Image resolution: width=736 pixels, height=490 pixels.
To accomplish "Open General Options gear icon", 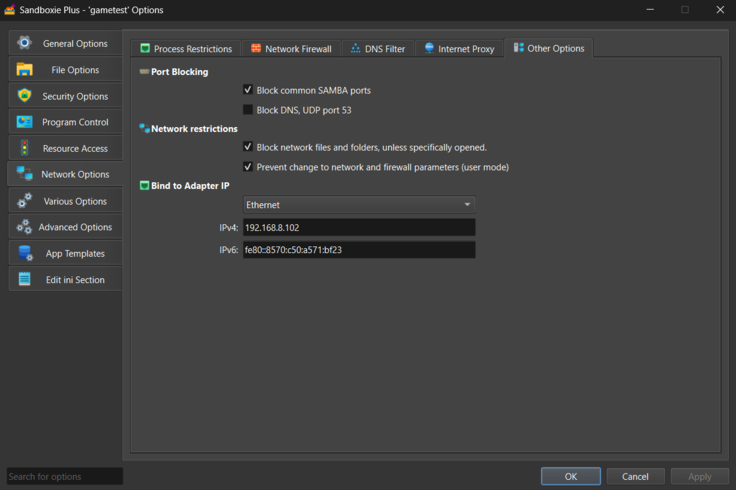I will pyautogui.click(x=25, y=44).
